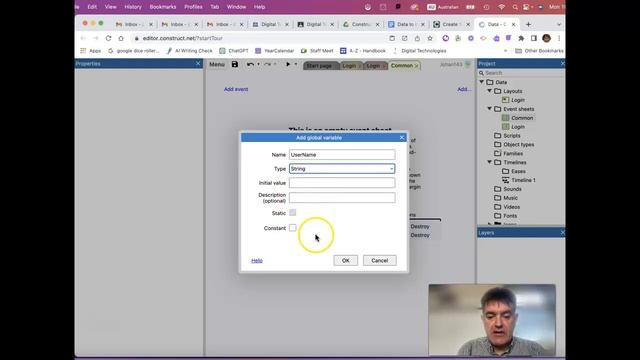The width and height of the screenshot is (640, 360).
Task: Open the Apps bookmark shortcut
Action: coord(91,51)
